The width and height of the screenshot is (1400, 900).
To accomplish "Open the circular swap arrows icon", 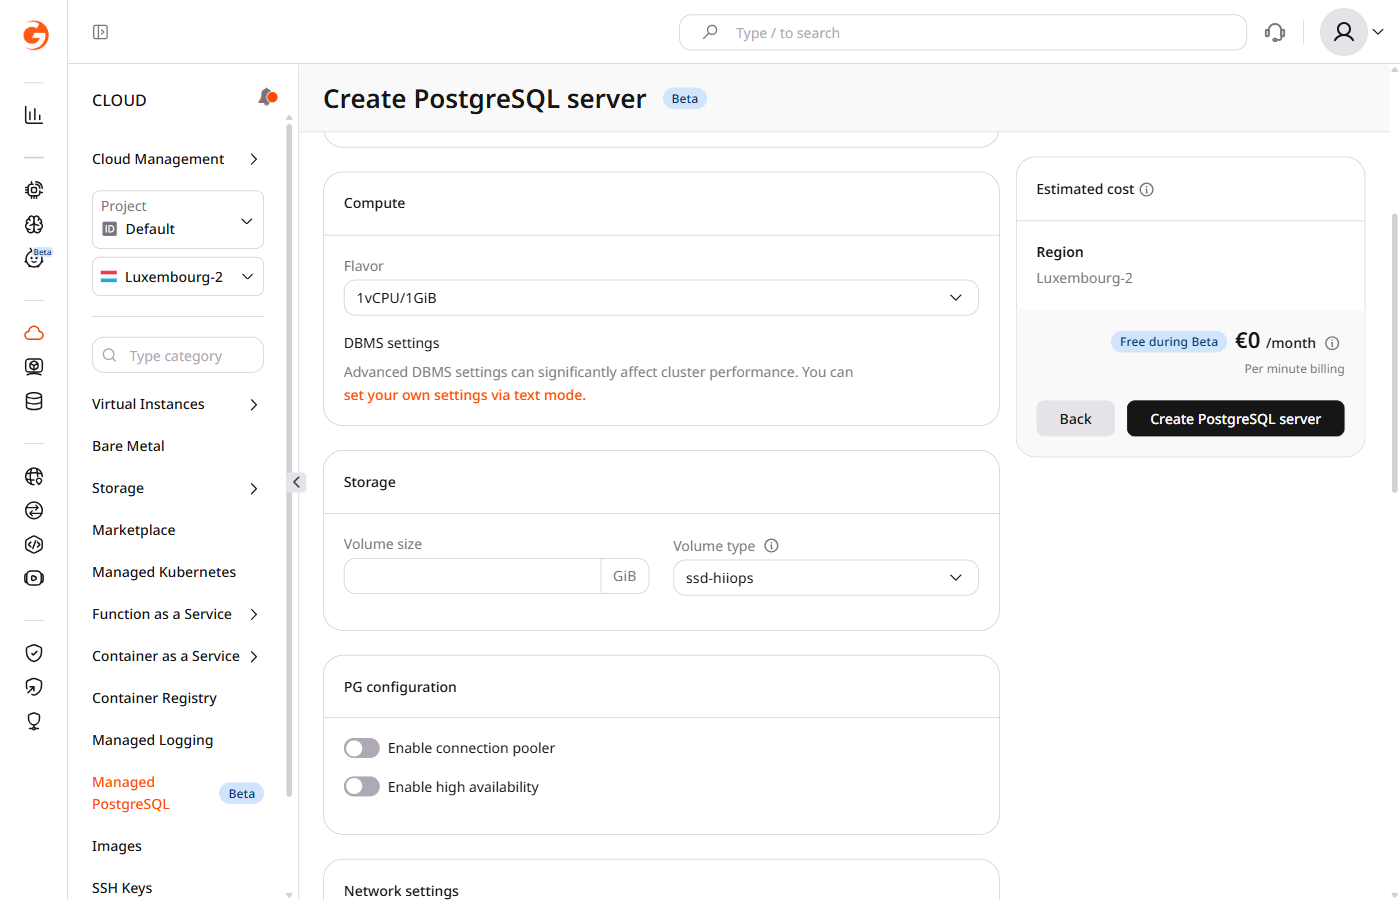I will [x=34, y=511].
